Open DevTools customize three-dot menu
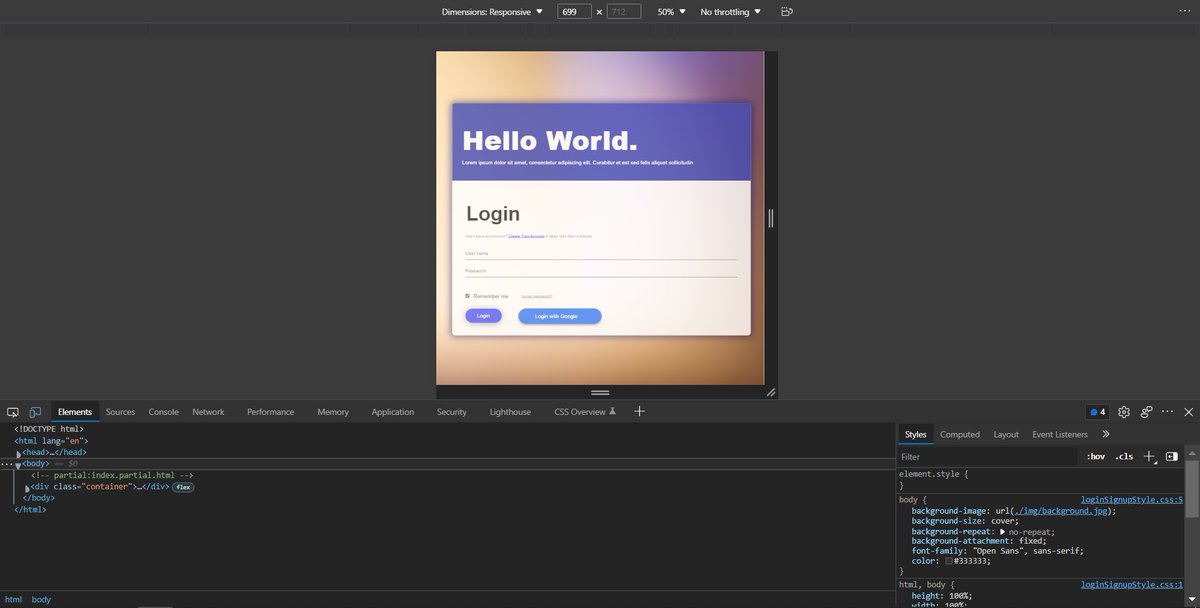 [x=1167, y=412]
